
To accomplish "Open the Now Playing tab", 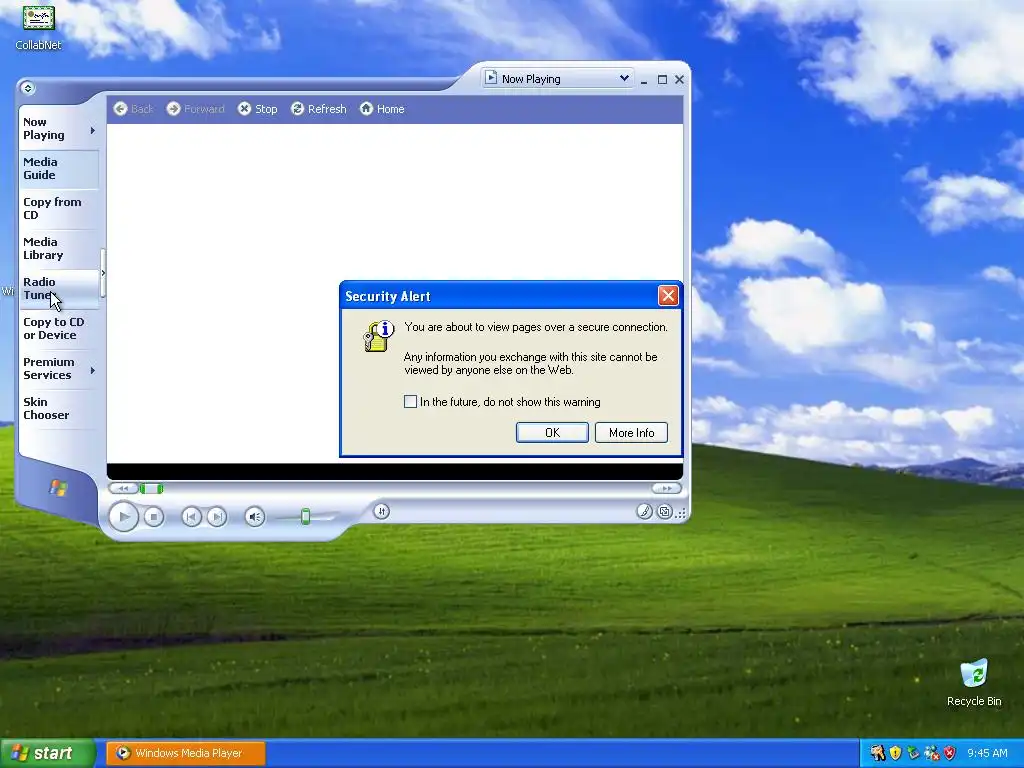I will (58, 129).
